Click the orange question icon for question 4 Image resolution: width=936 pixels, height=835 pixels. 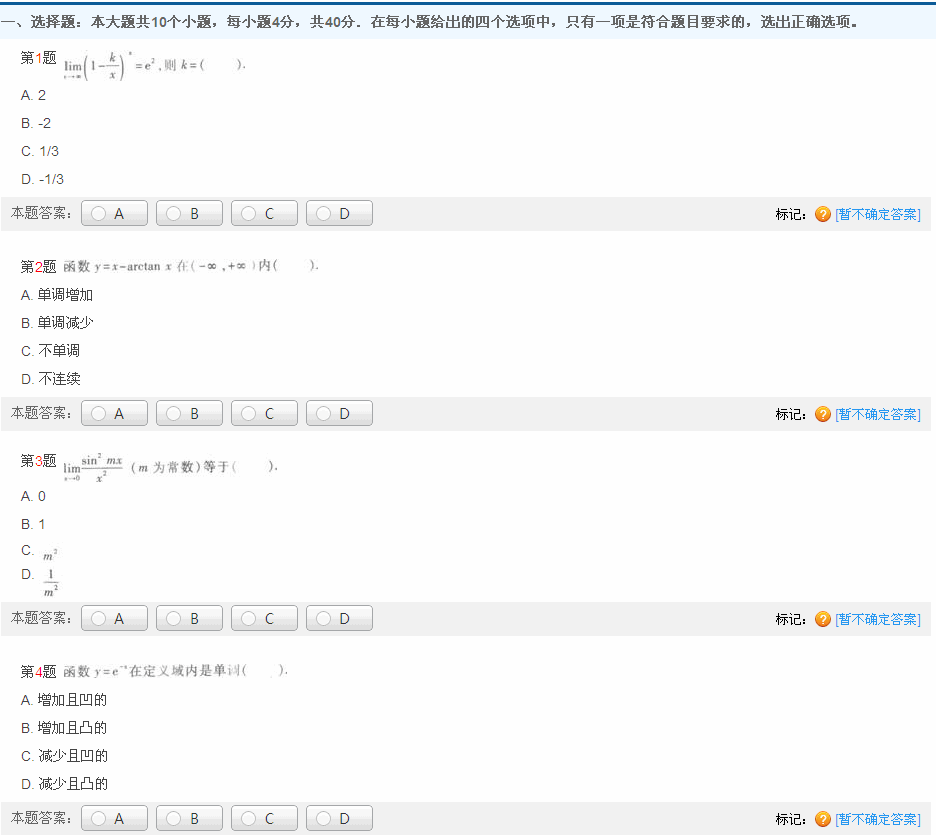coord(823,819)
